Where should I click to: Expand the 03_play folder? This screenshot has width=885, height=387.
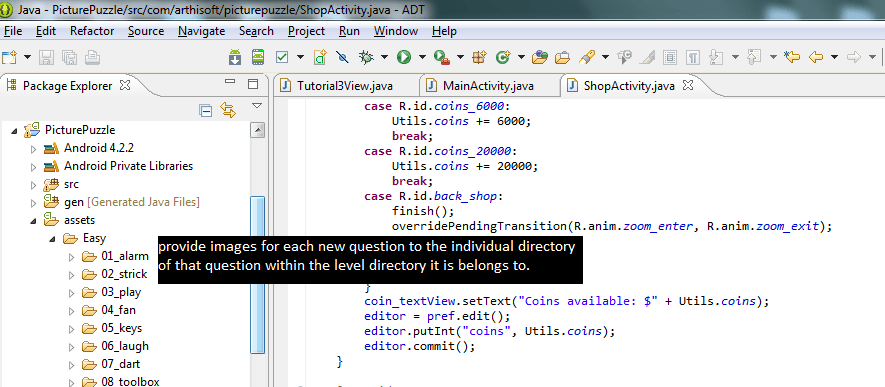click(71, 293)
